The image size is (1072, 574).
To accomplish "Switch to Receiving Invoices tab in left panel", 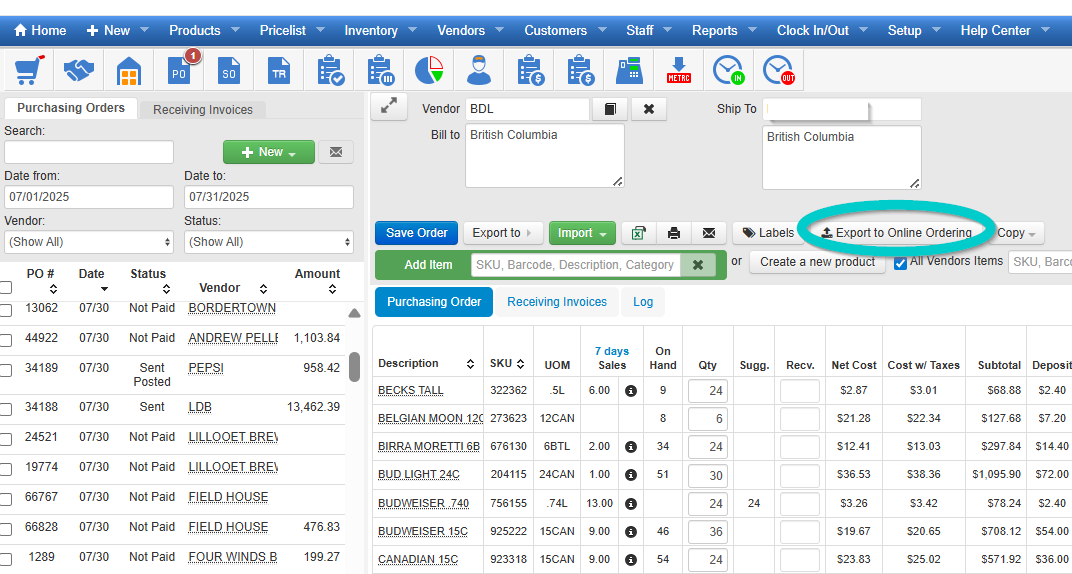I will (202, 110).
